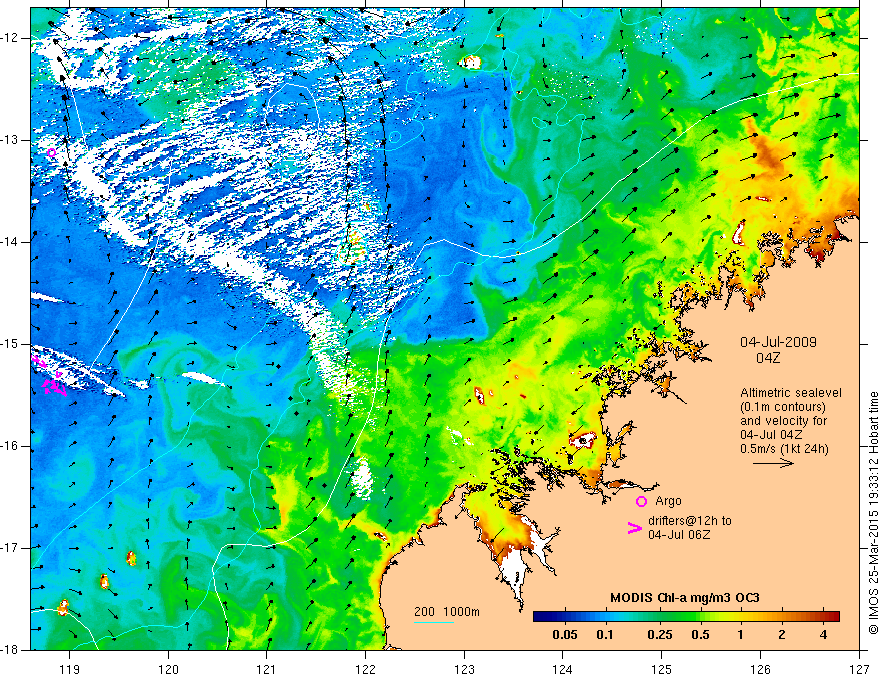This screenshot has height=680, width=880.
Task: Click the latitude axis label -18
Action: coord(10,650)
